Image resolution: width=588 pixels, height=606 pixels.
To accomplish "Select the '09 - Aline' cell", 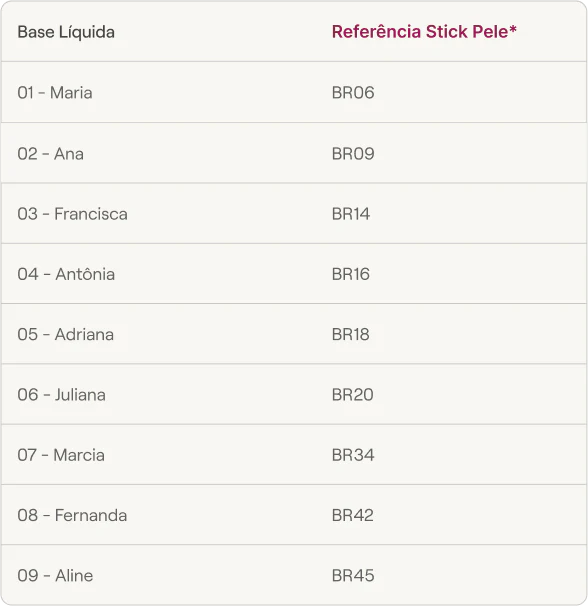I will click(55, 576).
